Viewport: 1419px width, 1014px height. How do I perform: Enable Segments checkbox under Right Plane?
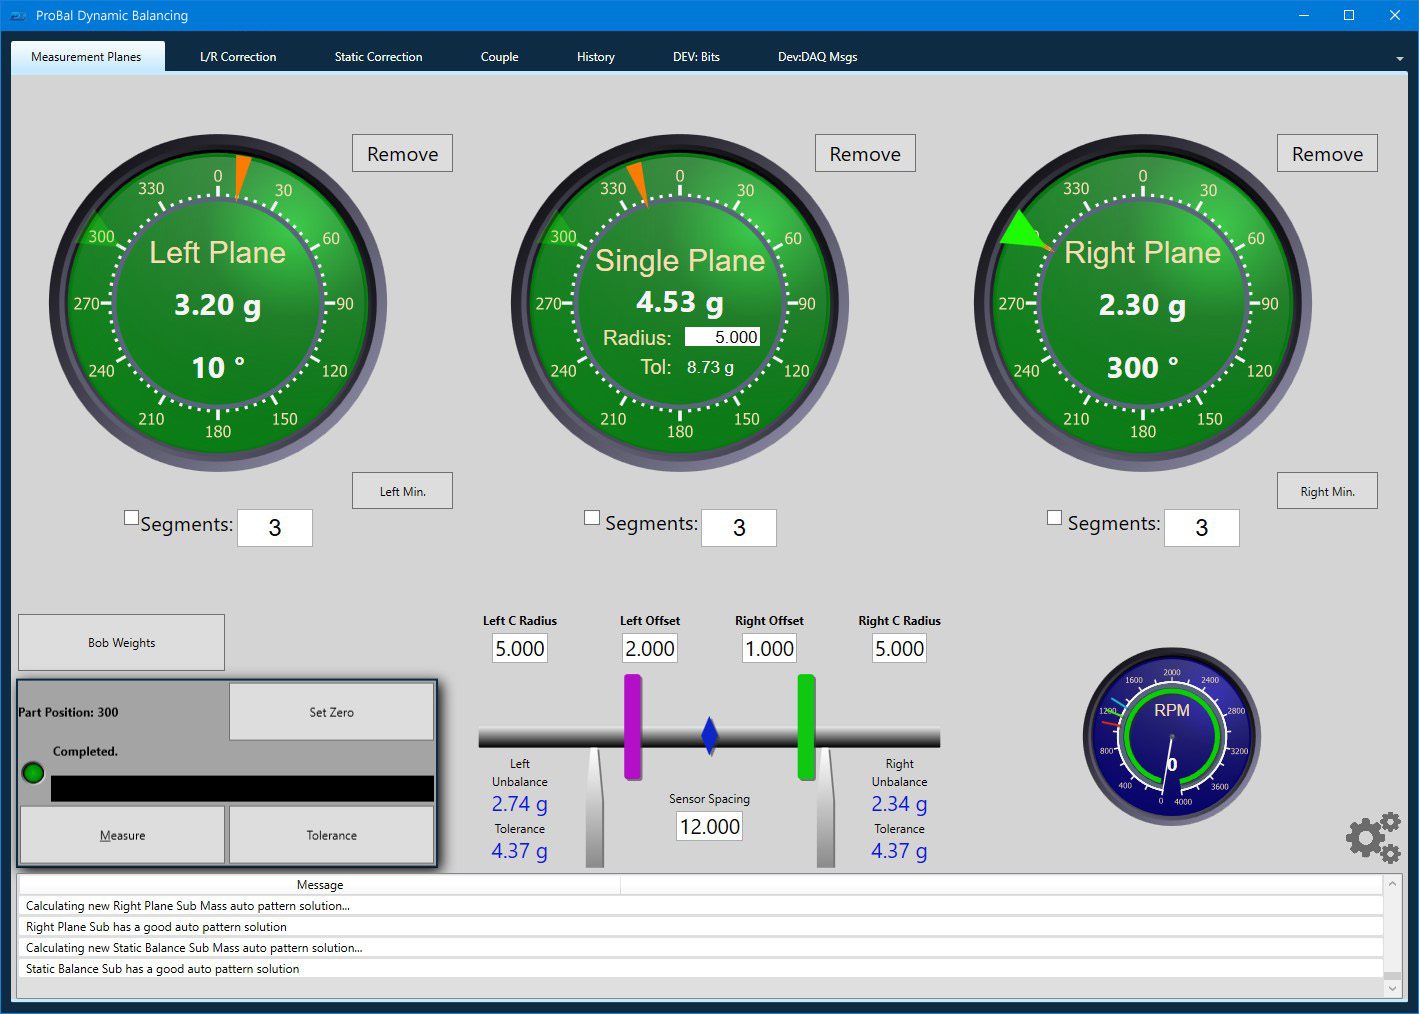(1054, 517)
